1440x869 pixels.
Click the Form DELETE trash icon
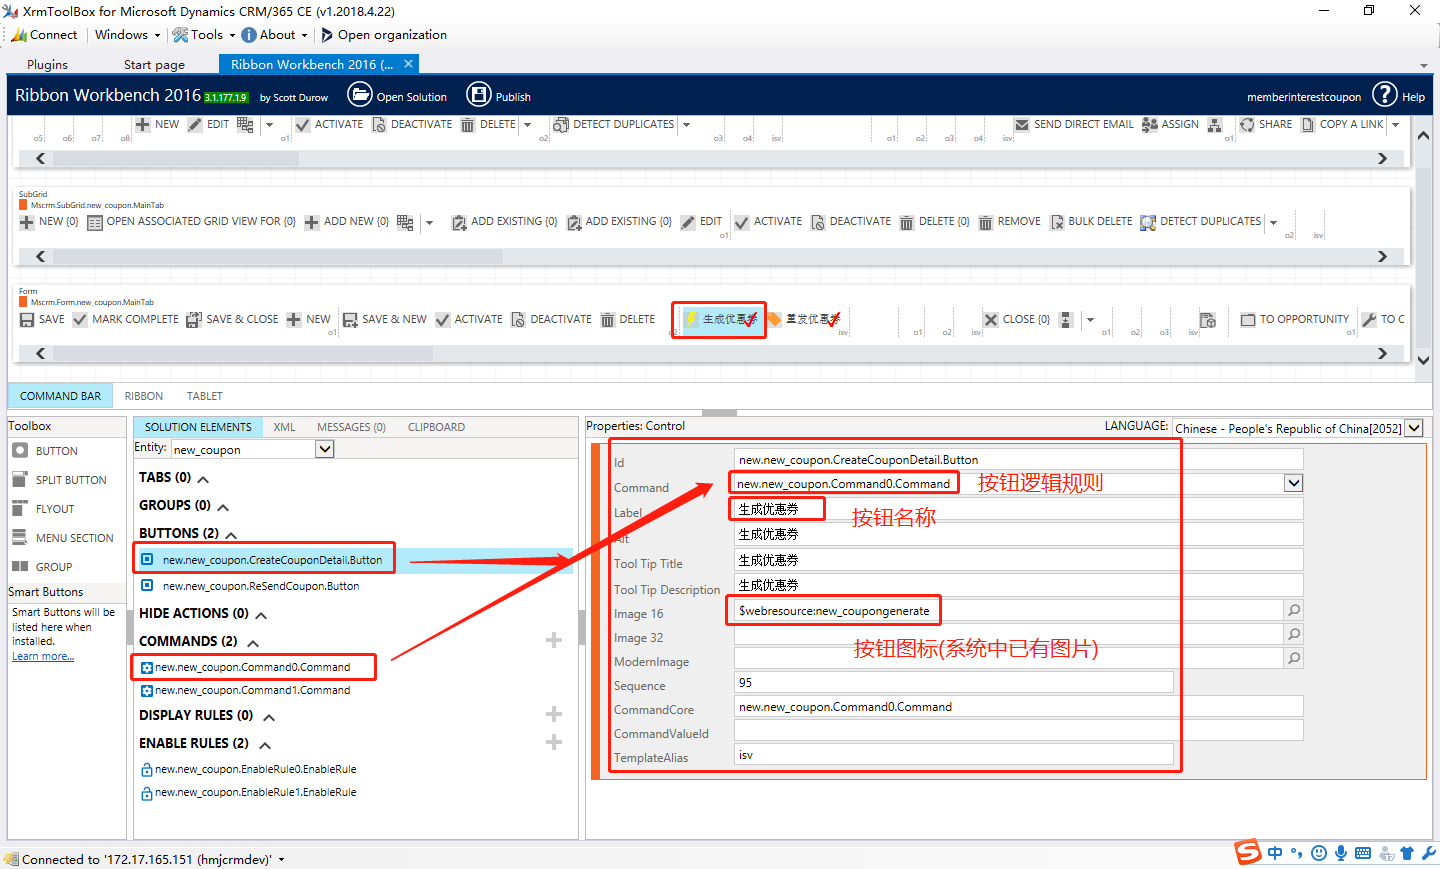coord(607,320)
